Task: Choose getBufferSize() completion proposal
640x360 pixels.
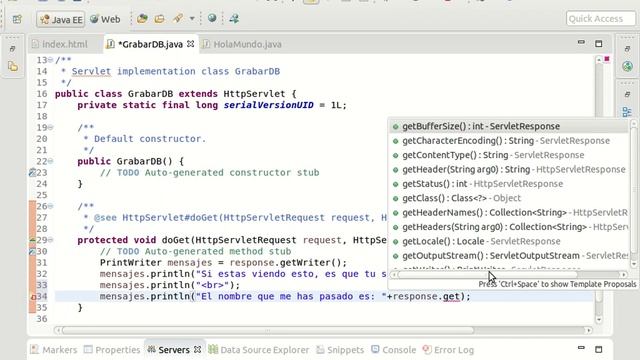Action: [x=509, y=127]
